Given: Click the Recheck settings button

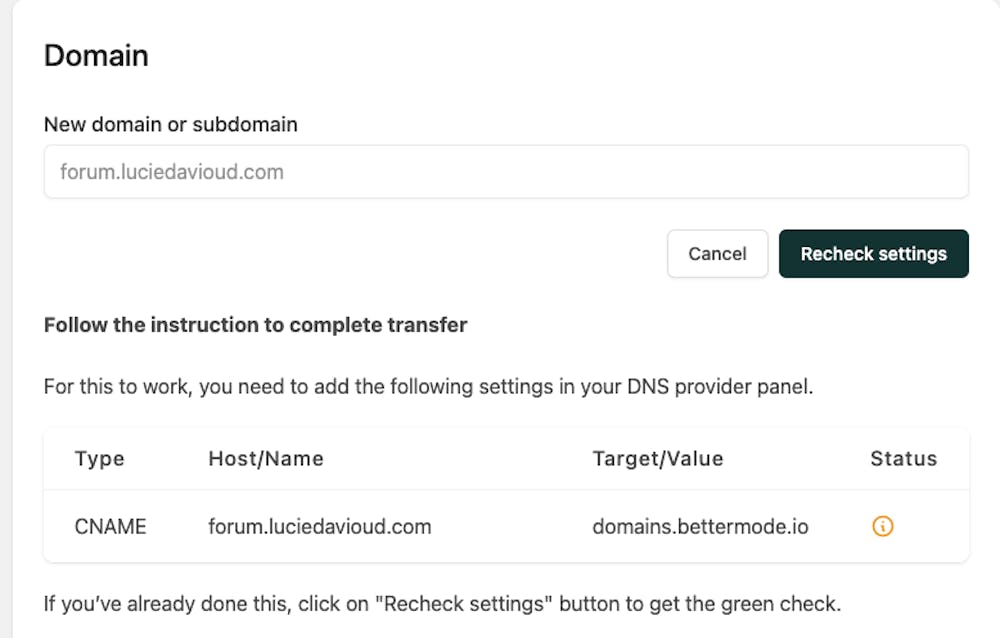Looking at the screenshot, I should coord(873,254).
